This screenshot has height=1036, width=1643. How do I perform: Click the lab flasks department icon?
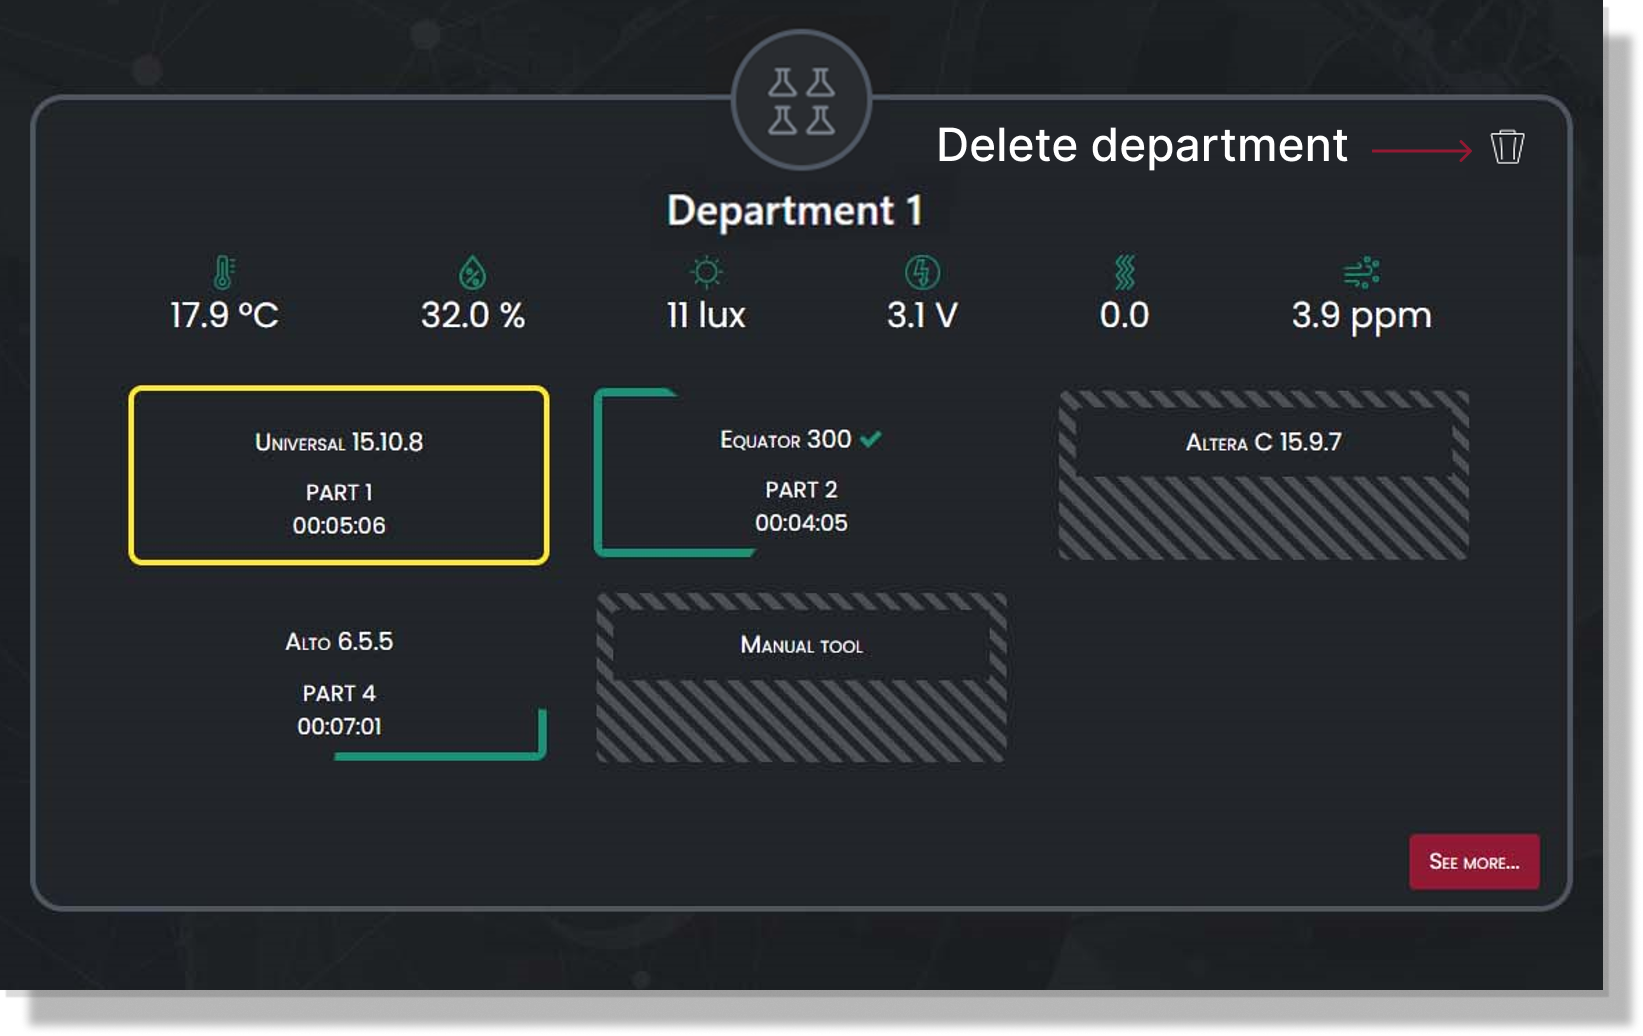[801, 100]
